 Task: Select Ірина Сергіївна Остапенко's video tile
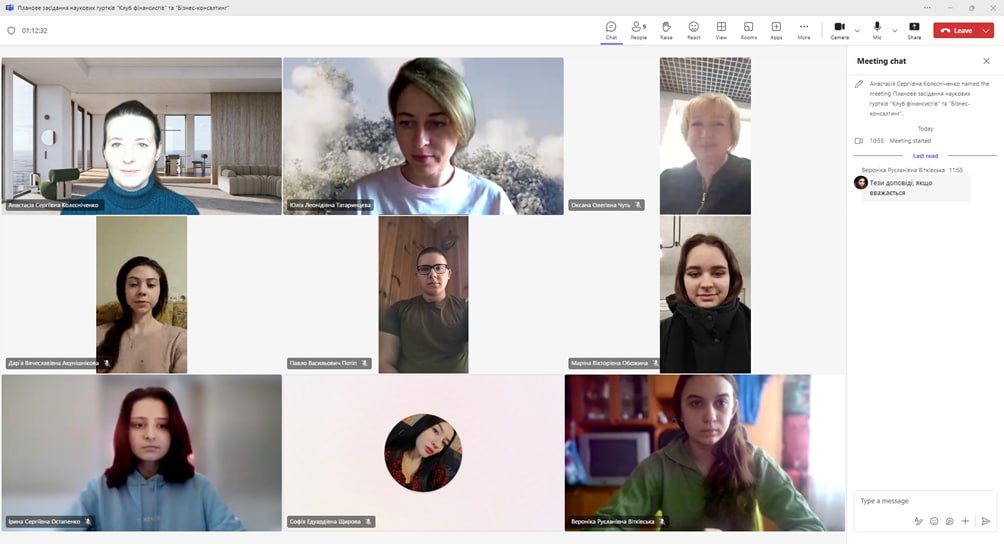coord(142,453)
